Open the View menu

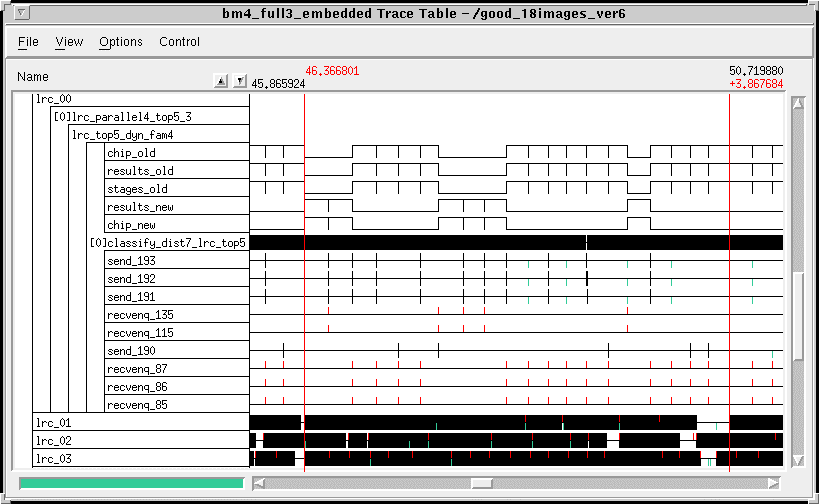(x=69, y=42)
